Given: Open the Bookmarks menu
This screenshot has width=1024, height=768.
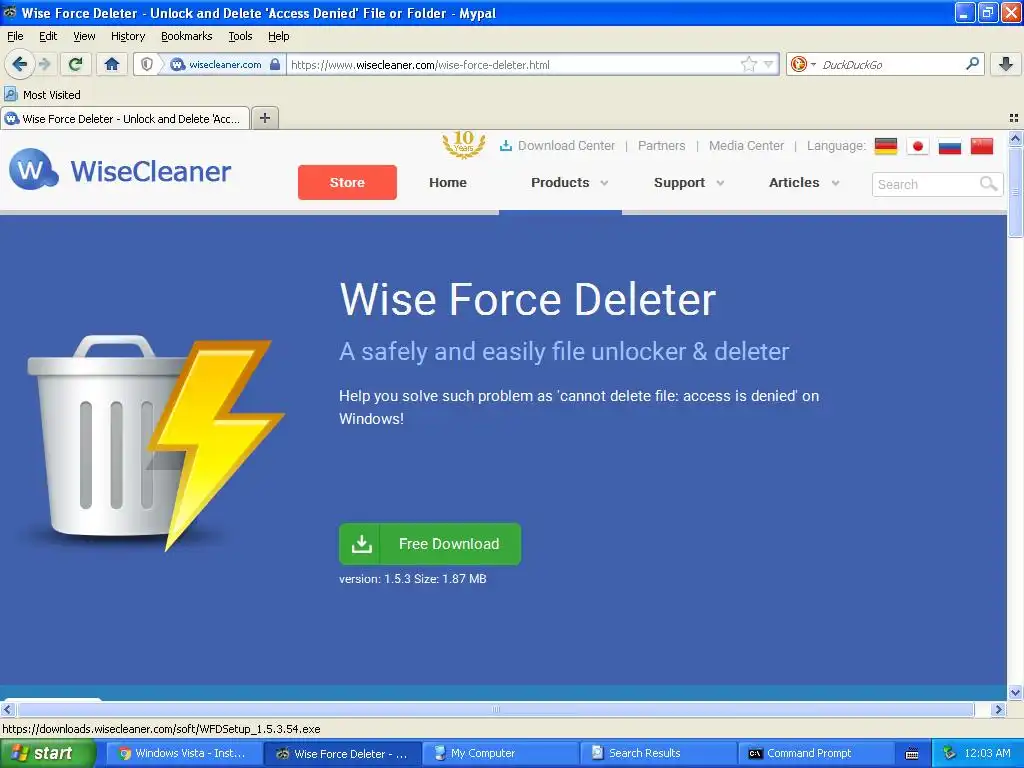Looking at the screenshot, I should [186, 36].
